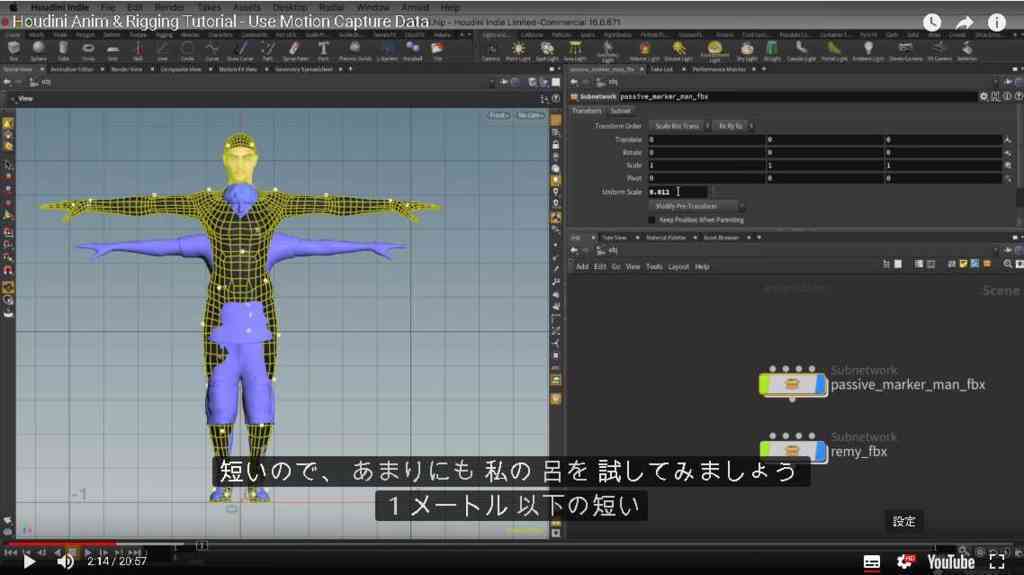
Task: Select the Null shelf tool
Action: point(138,50)
